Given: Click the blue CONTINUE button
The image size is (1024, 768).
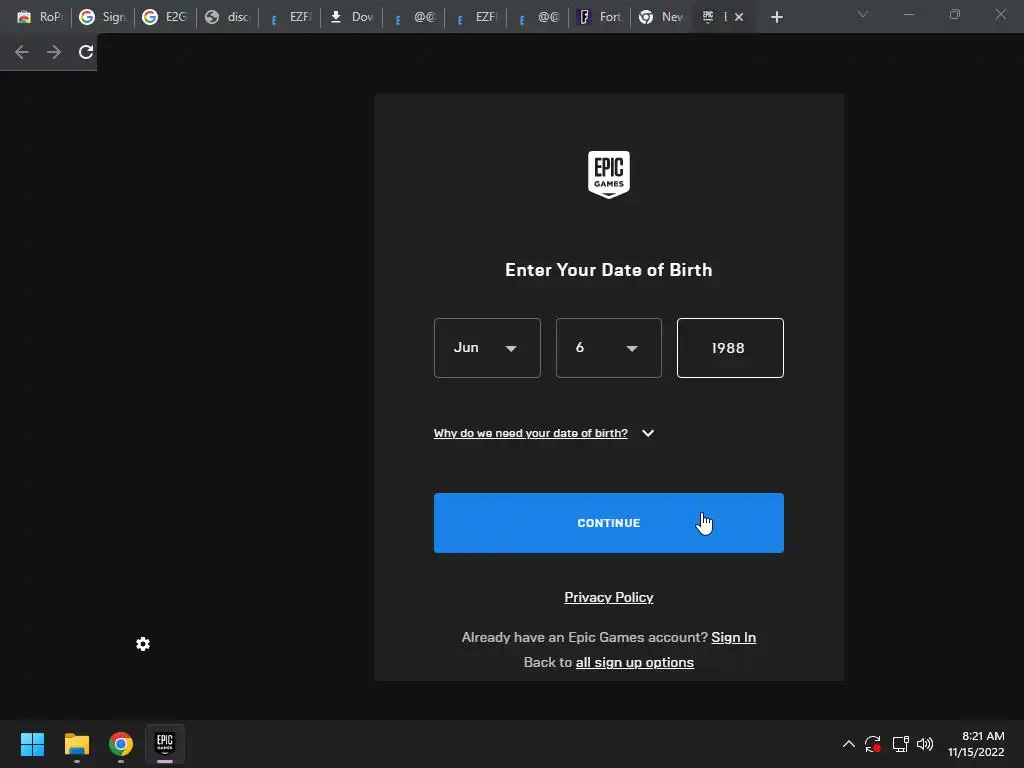Looking at the screenshot, I should [x=609, y=523].
